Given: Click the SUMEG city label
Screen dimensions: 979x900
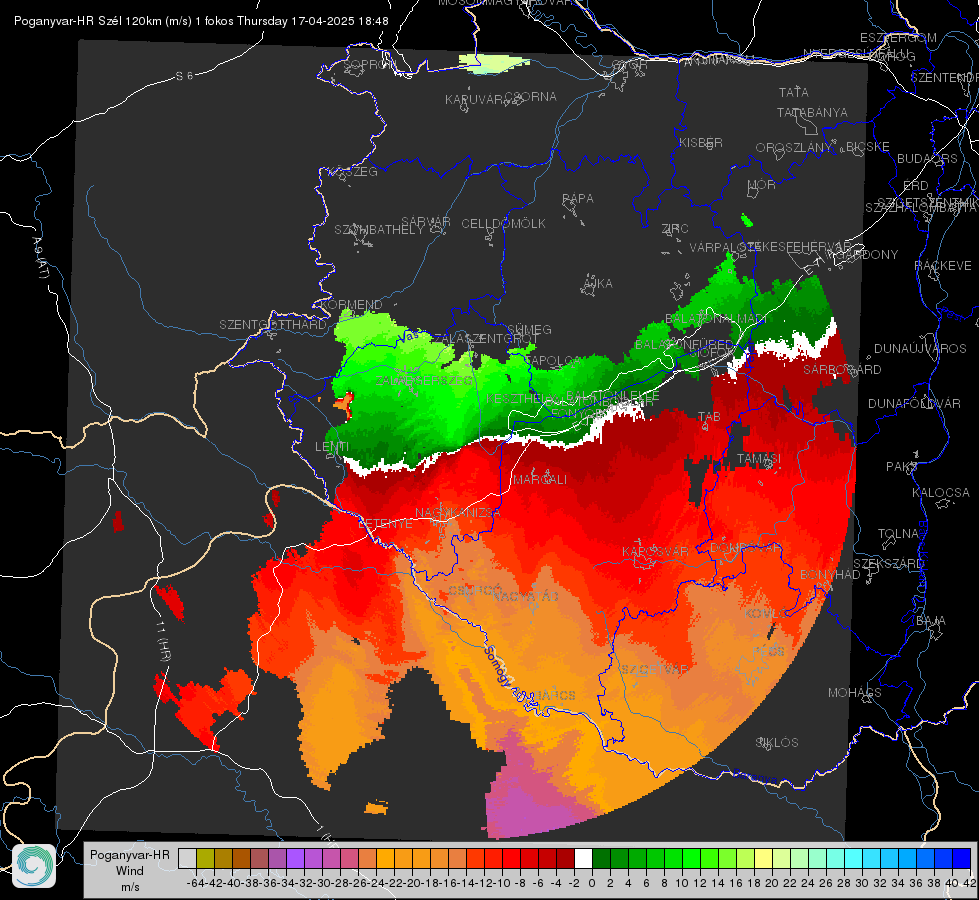Looking at the screenshot, I should 529,329.
